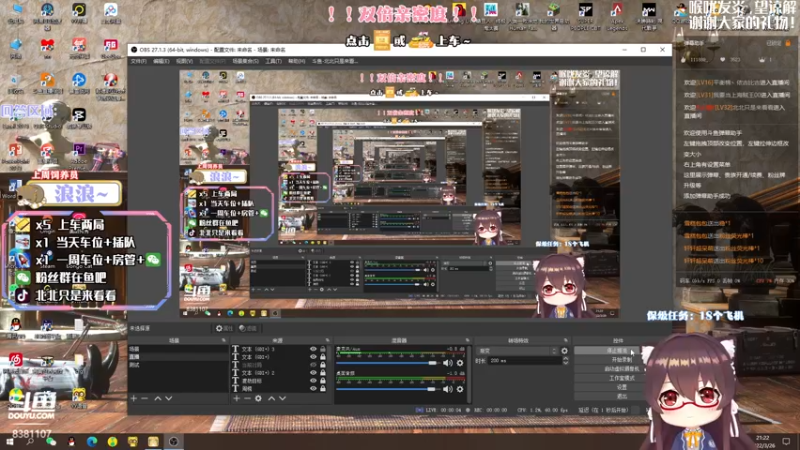Click the OBS preview canvas
This screenshot has width=800, height=450.
click(x=399, y=193)
